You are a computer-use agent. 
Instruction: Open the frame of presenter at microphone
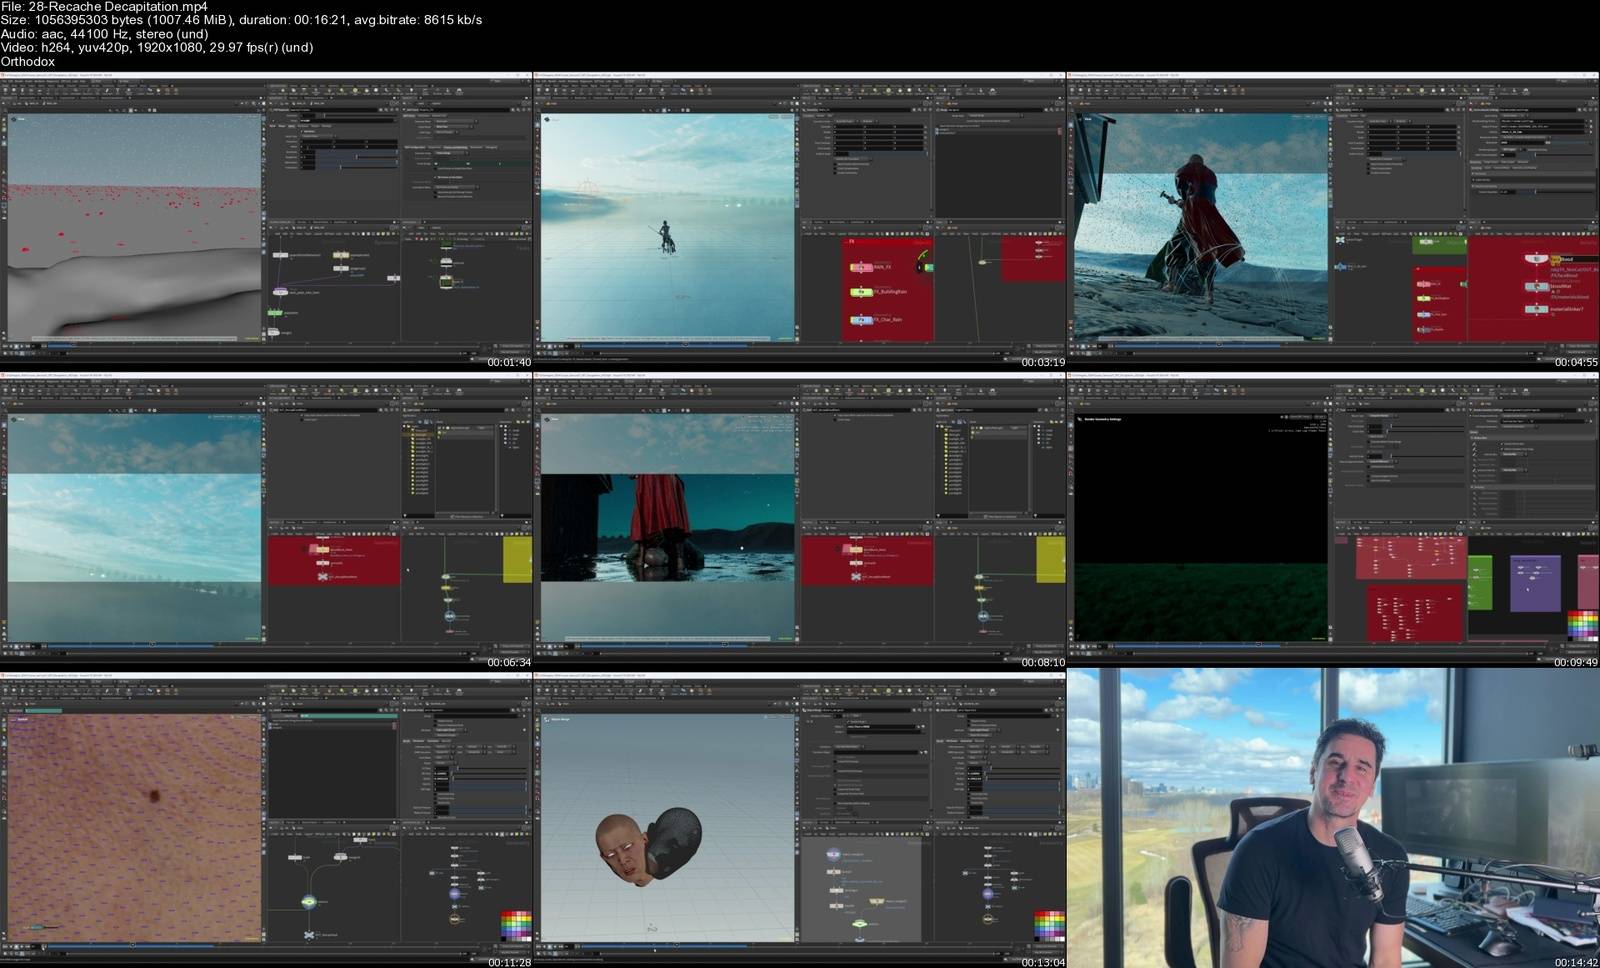click(x=1333, y=820)
